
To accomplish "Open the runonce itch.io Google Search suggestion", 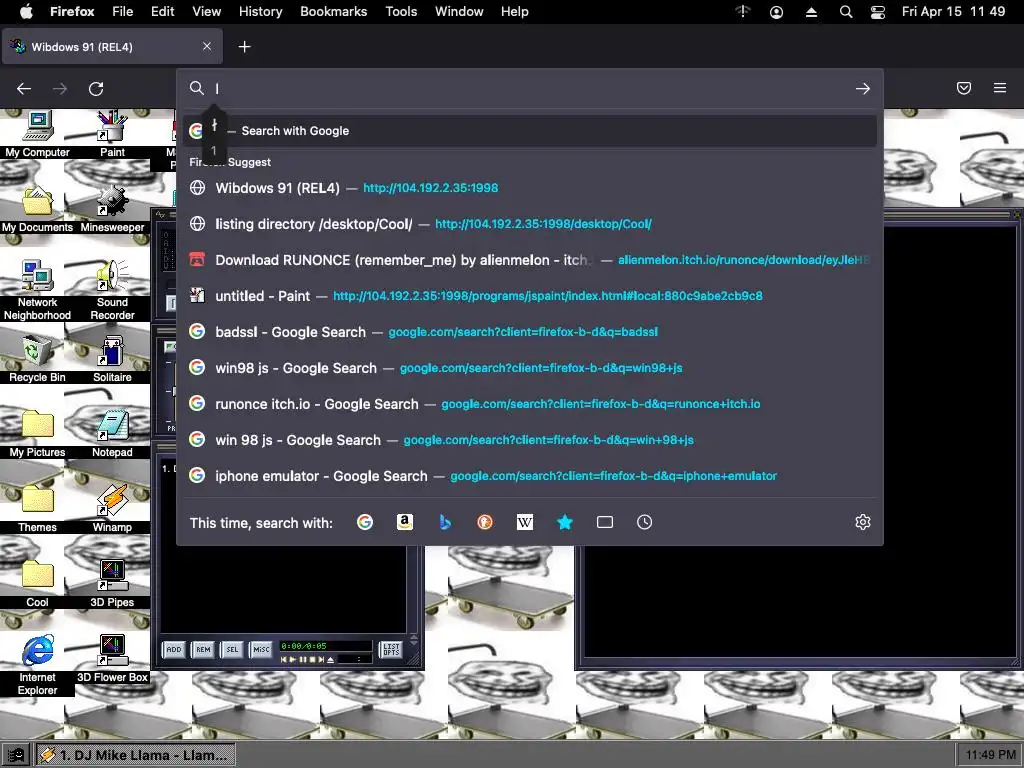I will point(530,404).
